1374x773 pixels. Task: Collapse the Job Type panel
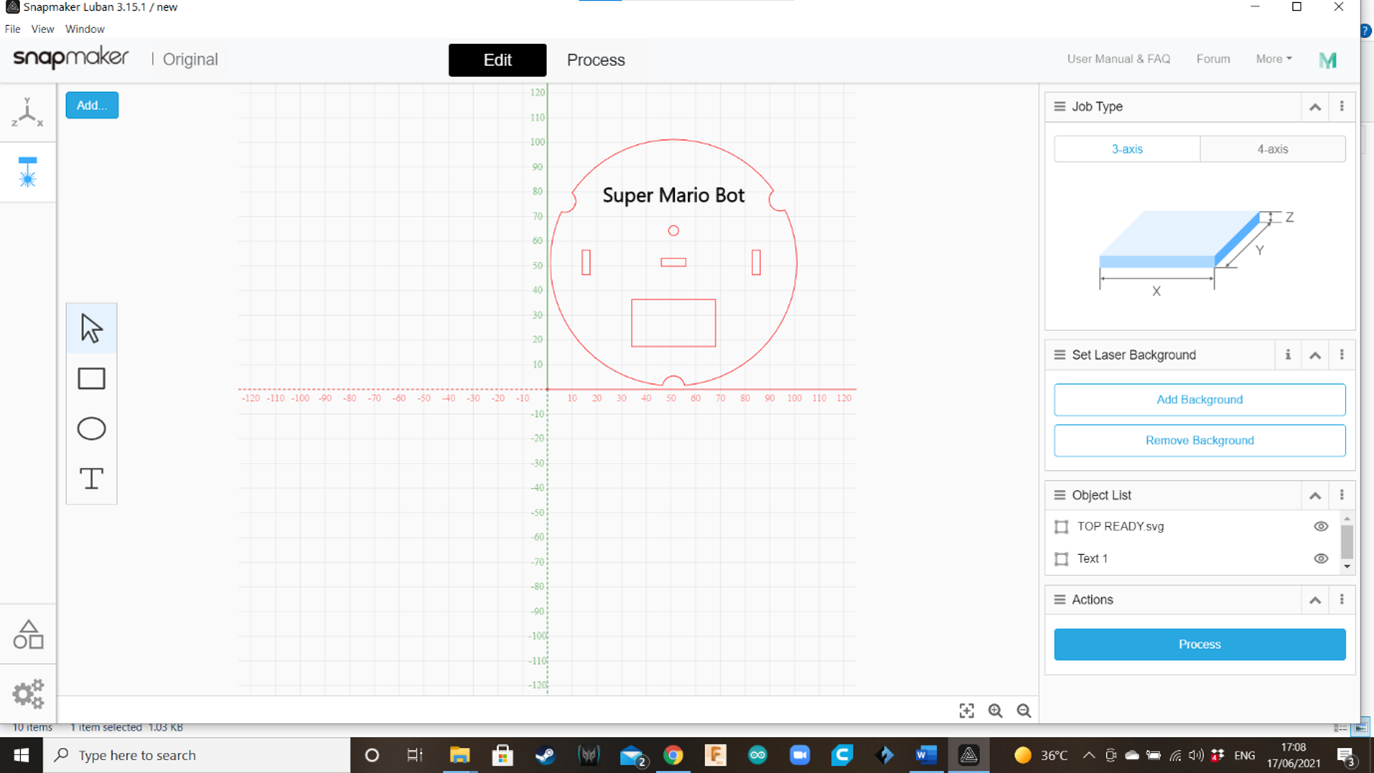(1315, 107)
